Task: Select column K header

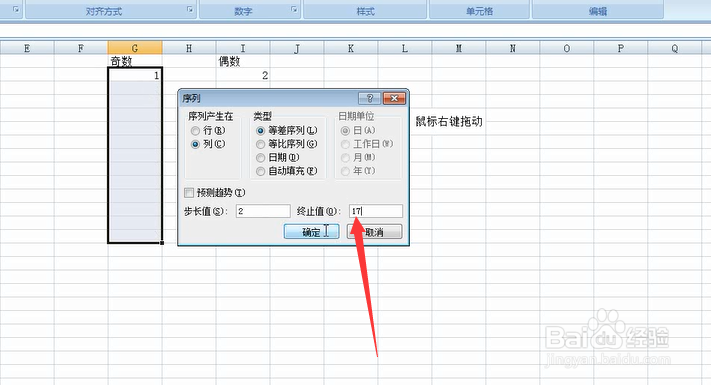Action: pyautogui.click(x=351, y=48)
